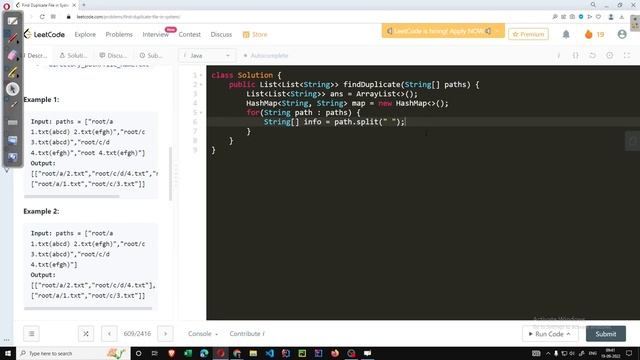The height and width of the screenshot is (360, 640).
Task: Open Interview in the navigation bar
Action: click(156, 35)
